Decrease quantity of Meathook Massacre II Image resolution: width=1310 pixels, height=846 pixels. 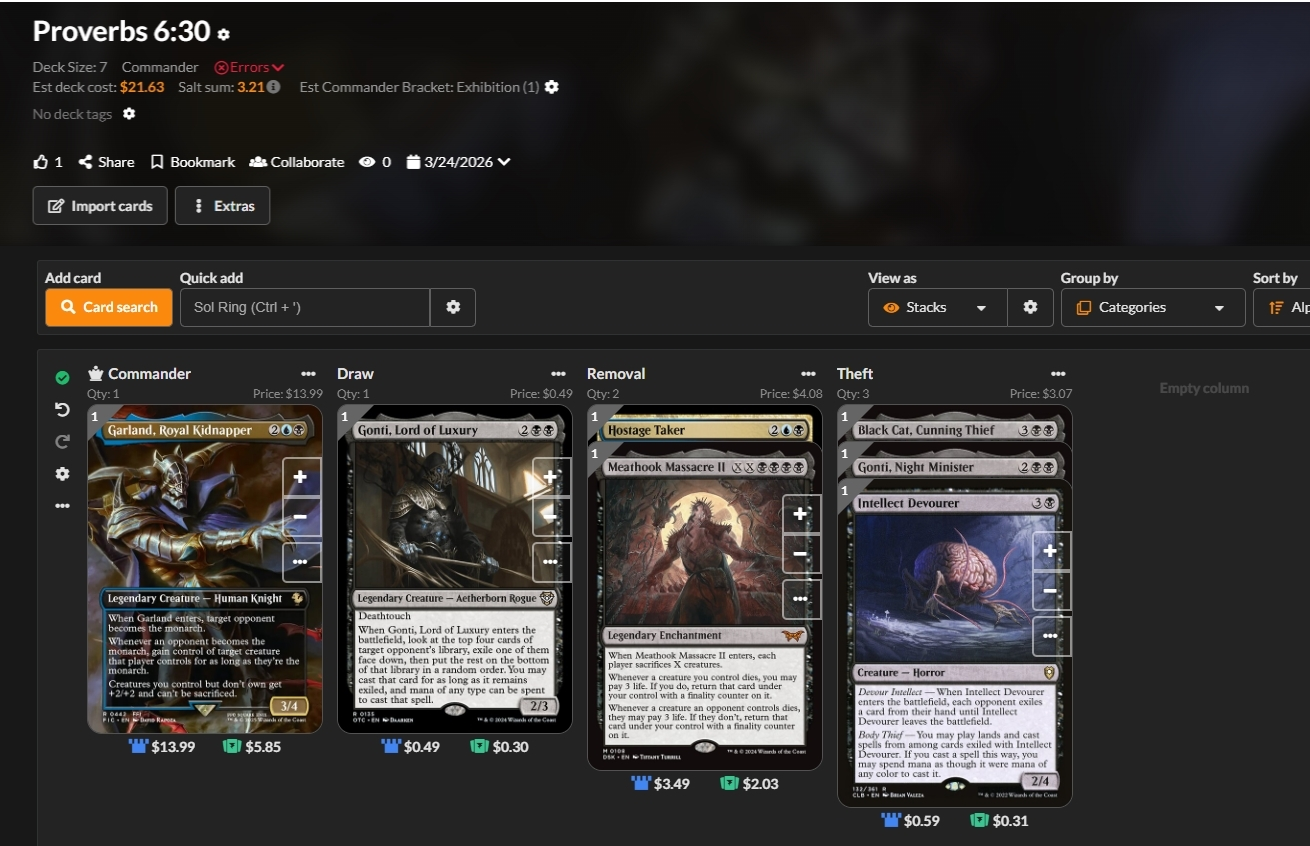pos(801,554)
